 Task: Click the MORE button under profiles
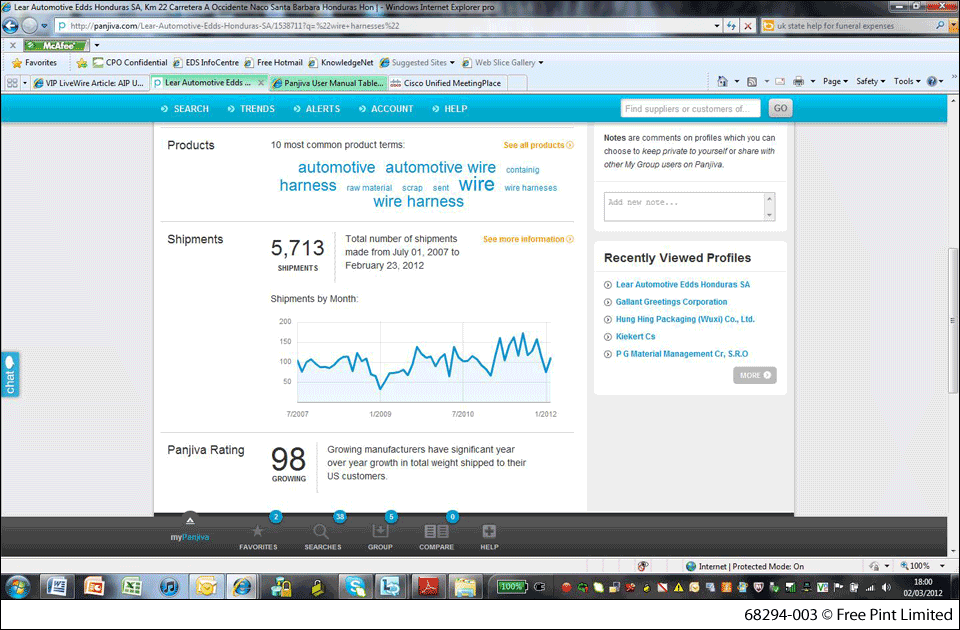pos(754,376)
